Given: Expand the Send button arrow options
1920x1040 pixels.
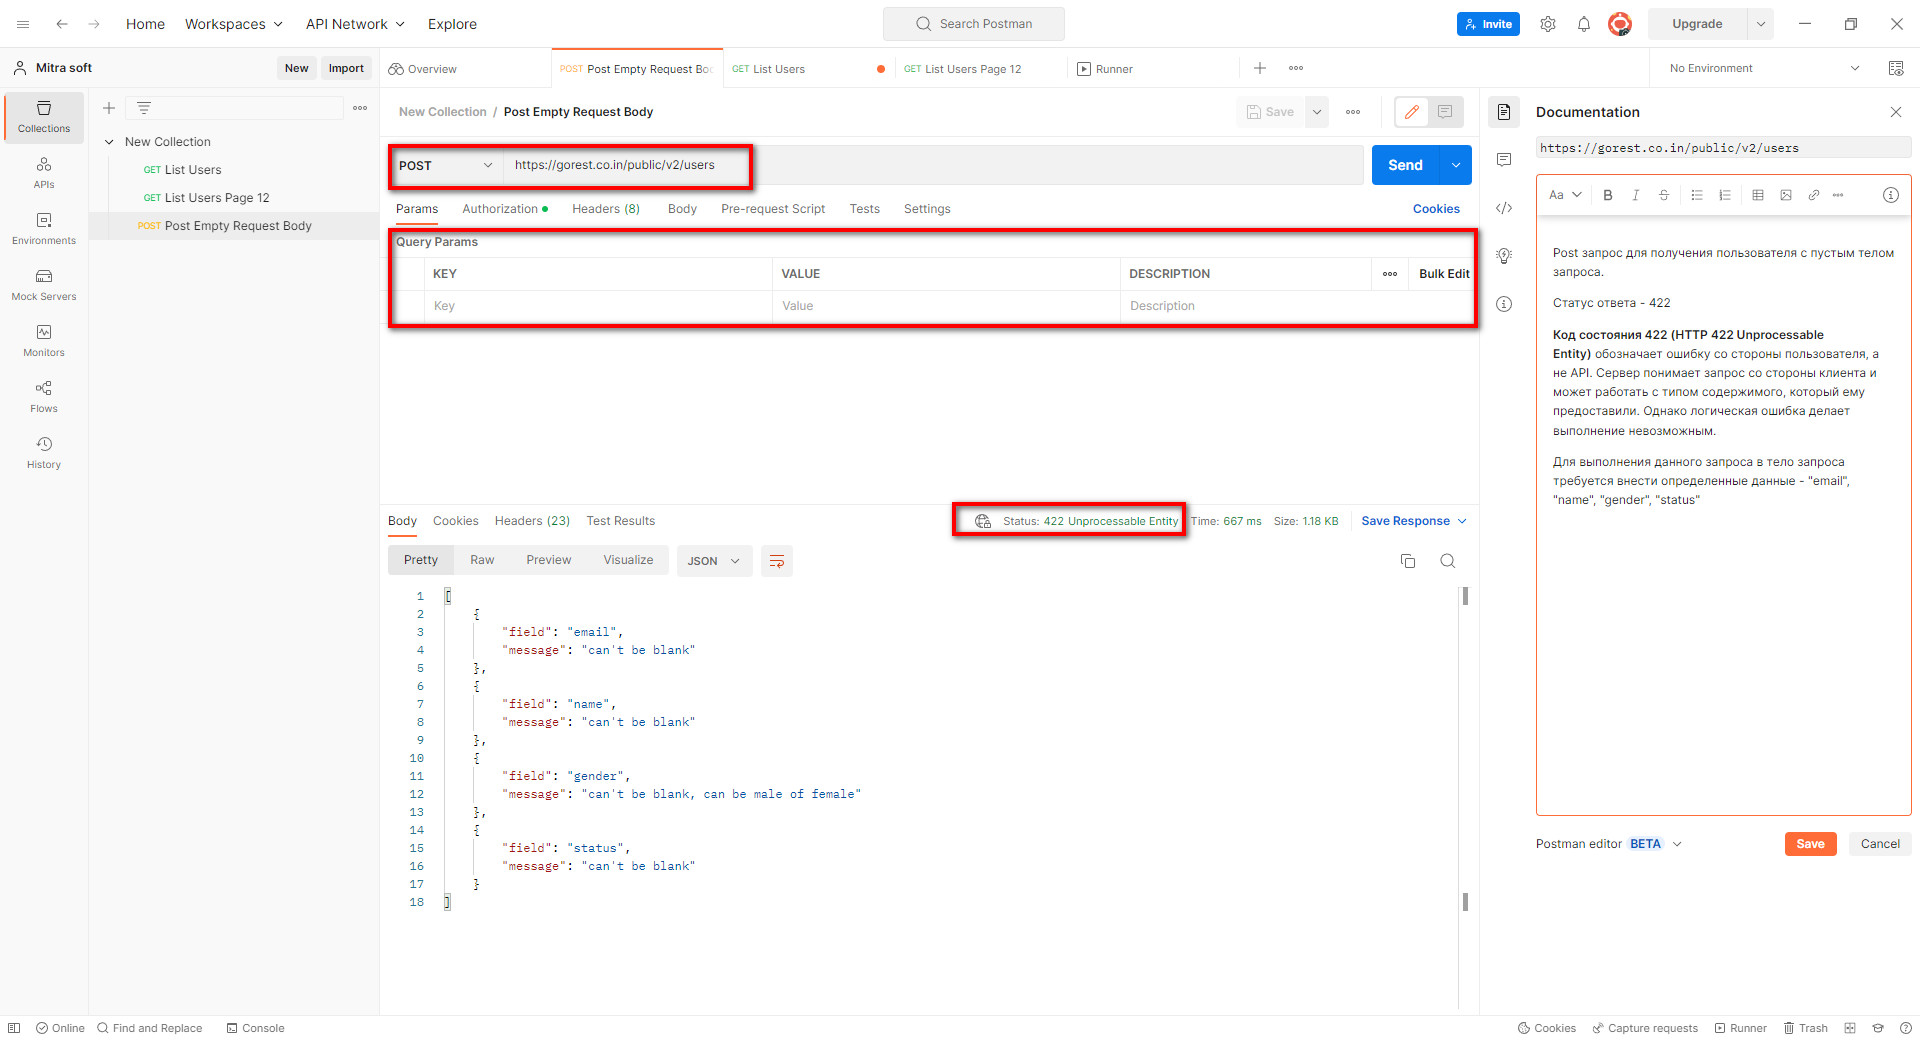Looking at the screenshot, I should (1456, 165).
